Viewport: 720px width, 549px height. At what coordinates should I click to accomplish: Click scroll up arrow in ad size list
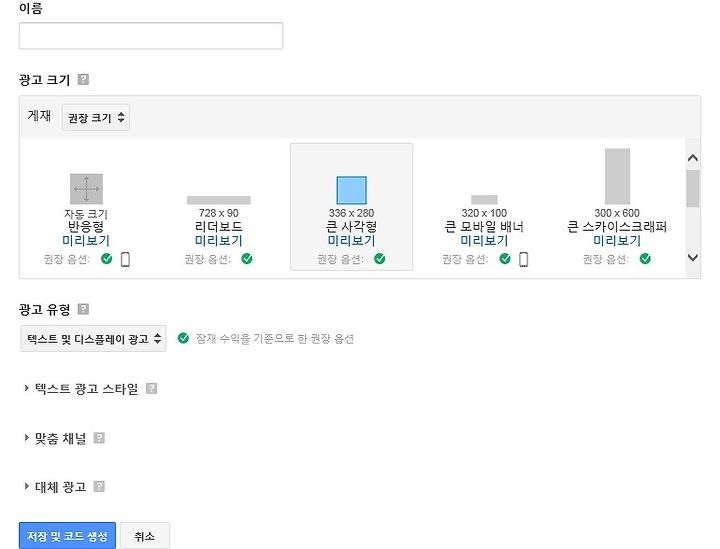(693, 158)
